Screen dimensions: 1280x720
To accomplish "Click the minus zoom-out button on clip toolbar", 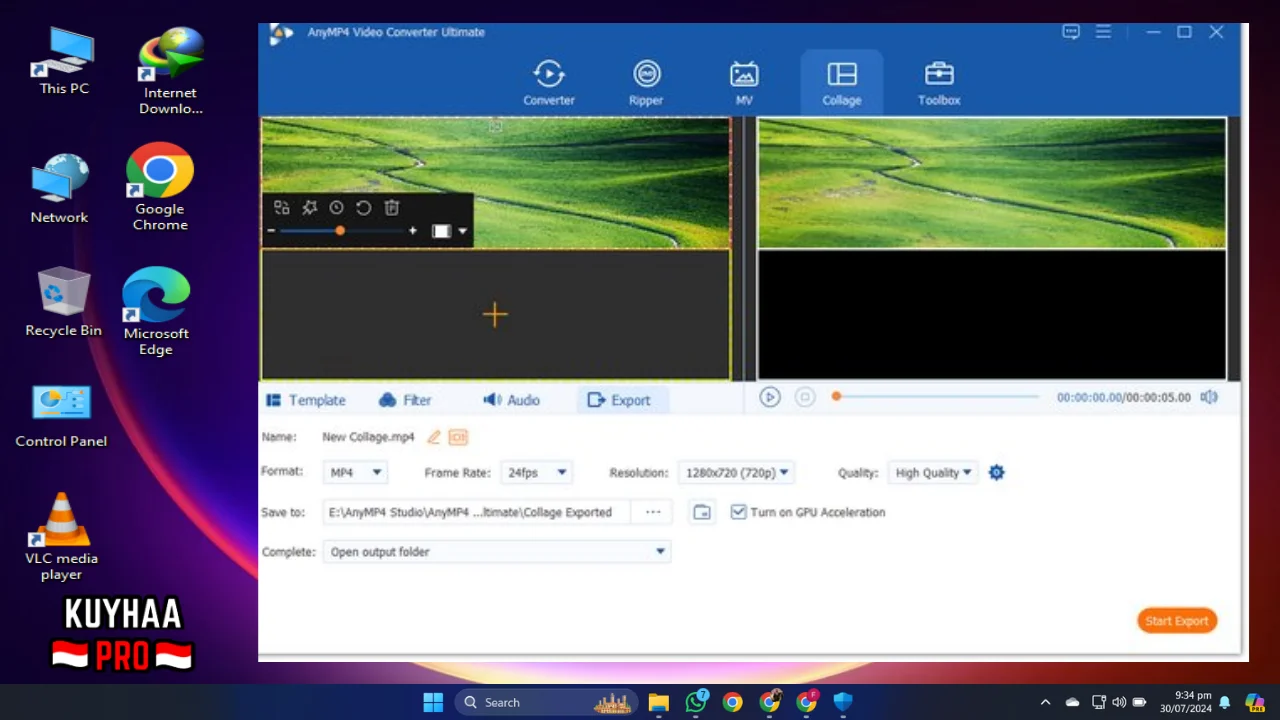I will pyautogui.click(x=271, y=231).
